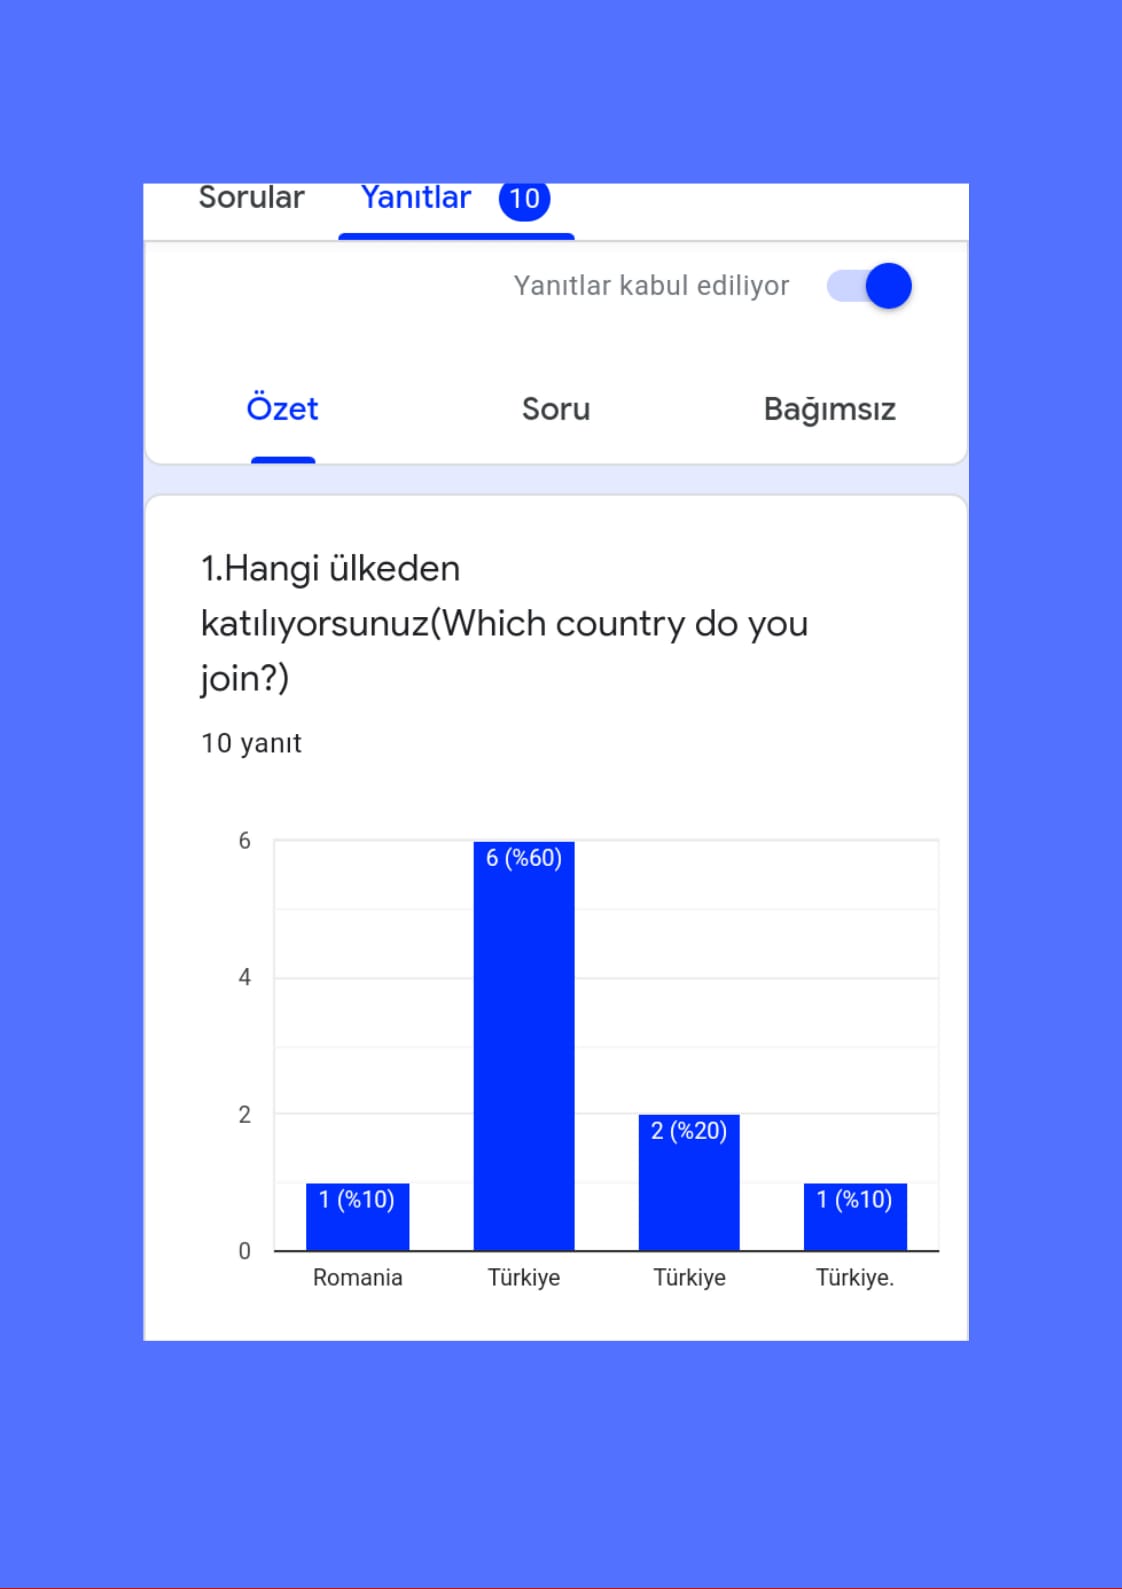Switch to the Soru view
The height and width of the screenshot is (1589, 1122).
tap(557, 408)
